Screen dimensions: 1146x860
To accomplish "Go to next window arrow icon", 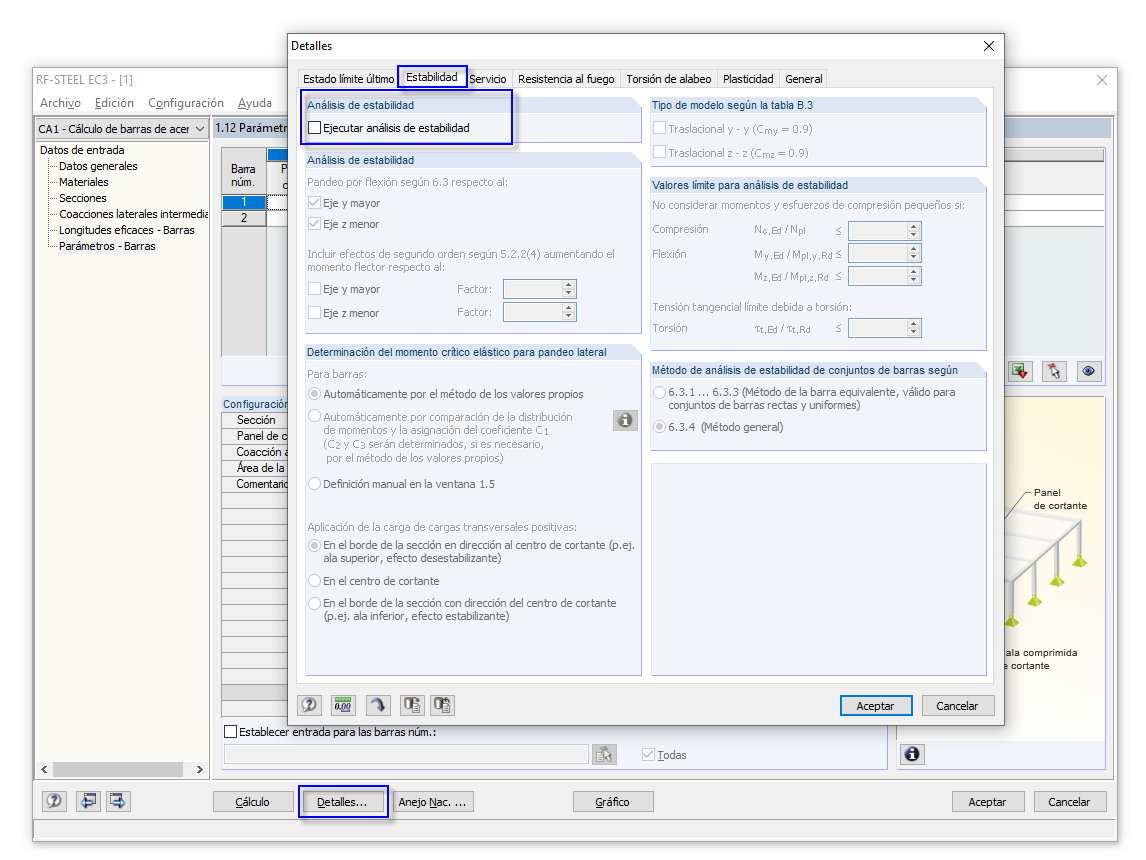I will click(118, 802).
